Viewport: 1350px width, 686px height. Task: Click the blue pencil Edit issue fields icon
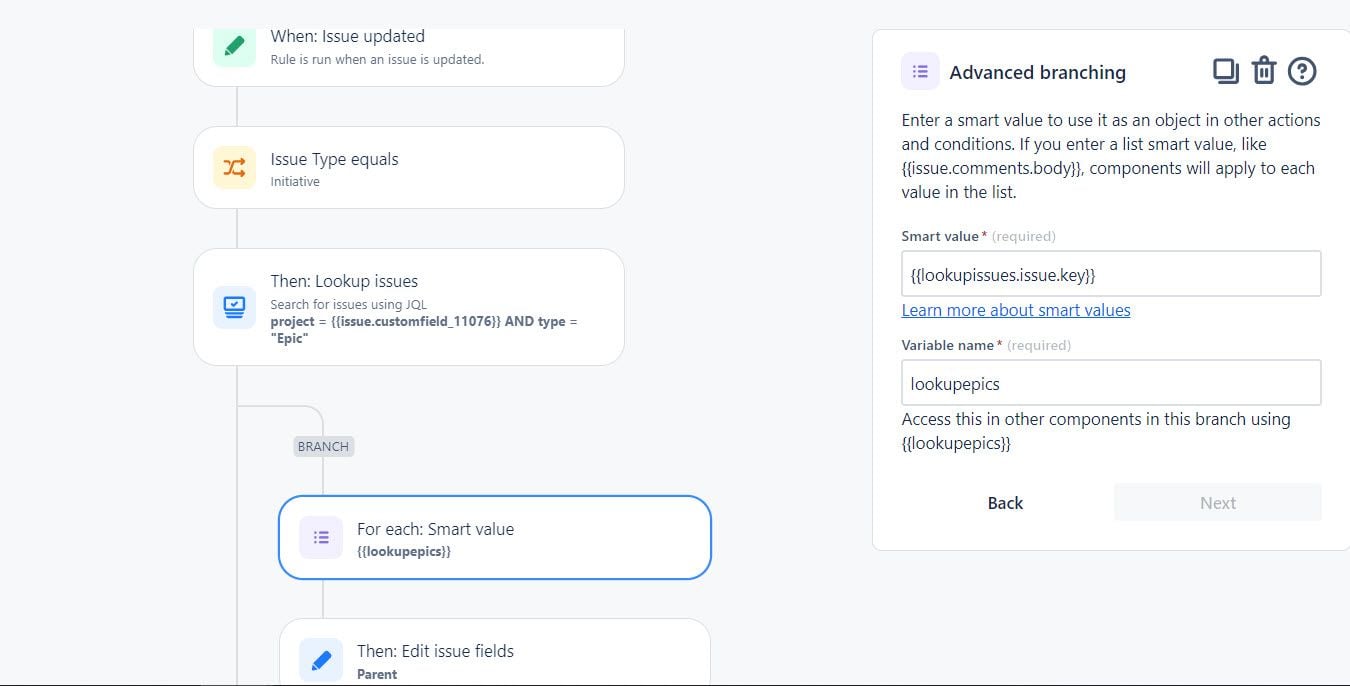(x=321, y=660)
